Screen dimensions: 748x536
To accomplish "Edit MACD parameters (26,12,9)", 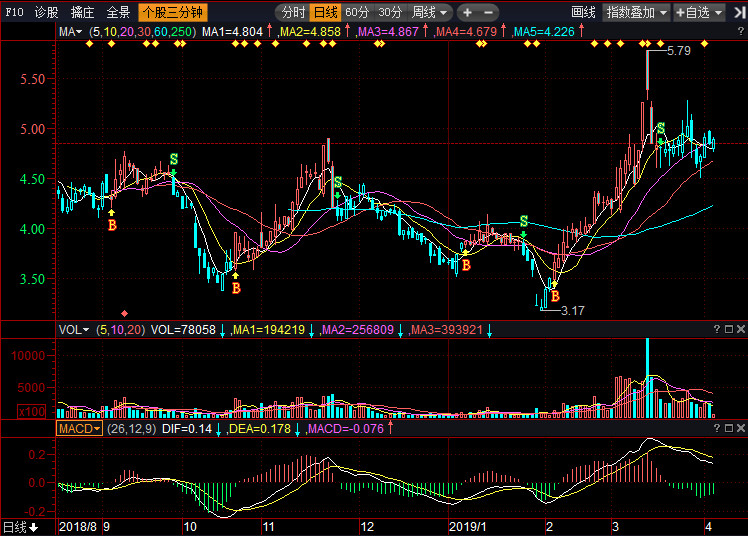I will 132,429.
